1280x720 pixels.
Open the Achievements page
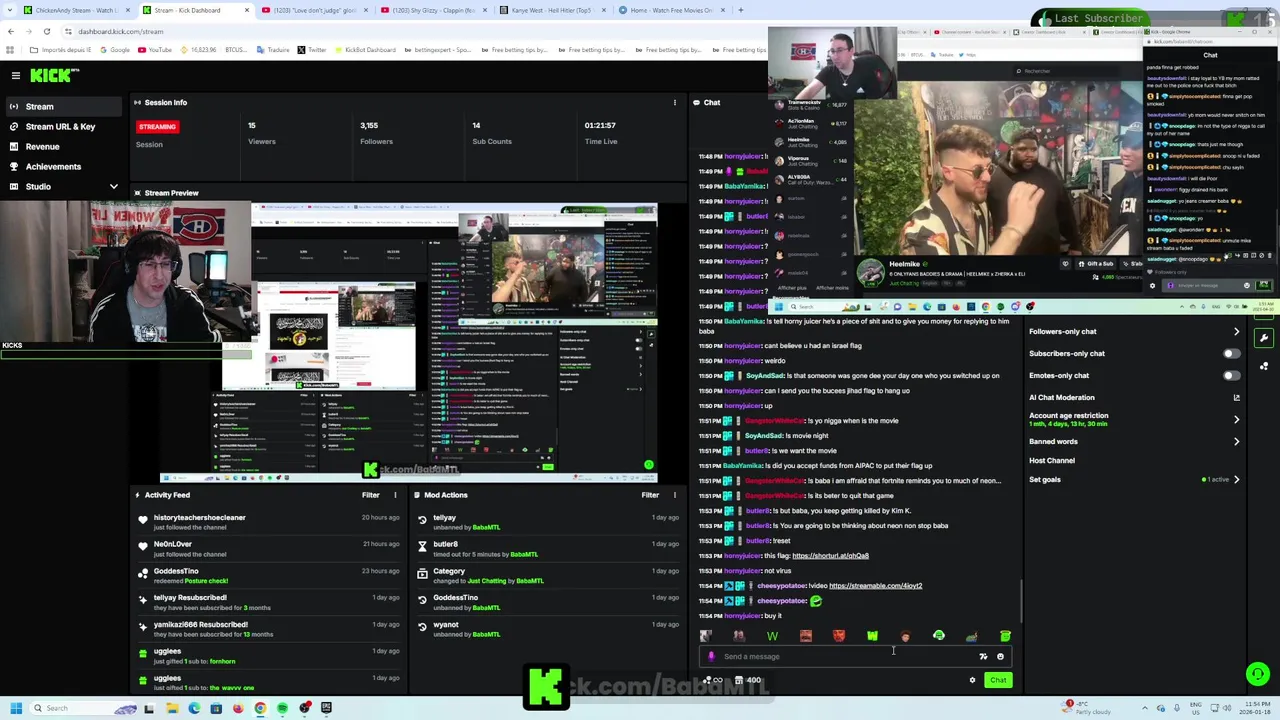[53, 167]
